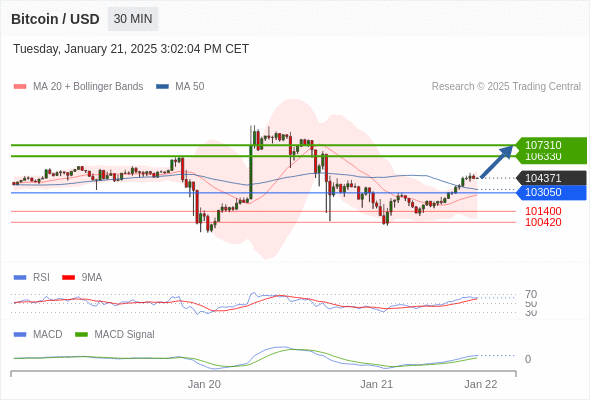Click the MA 50 blue legend swatch
The height and width of the screenshot is (400, 590).
click(162, 87)
